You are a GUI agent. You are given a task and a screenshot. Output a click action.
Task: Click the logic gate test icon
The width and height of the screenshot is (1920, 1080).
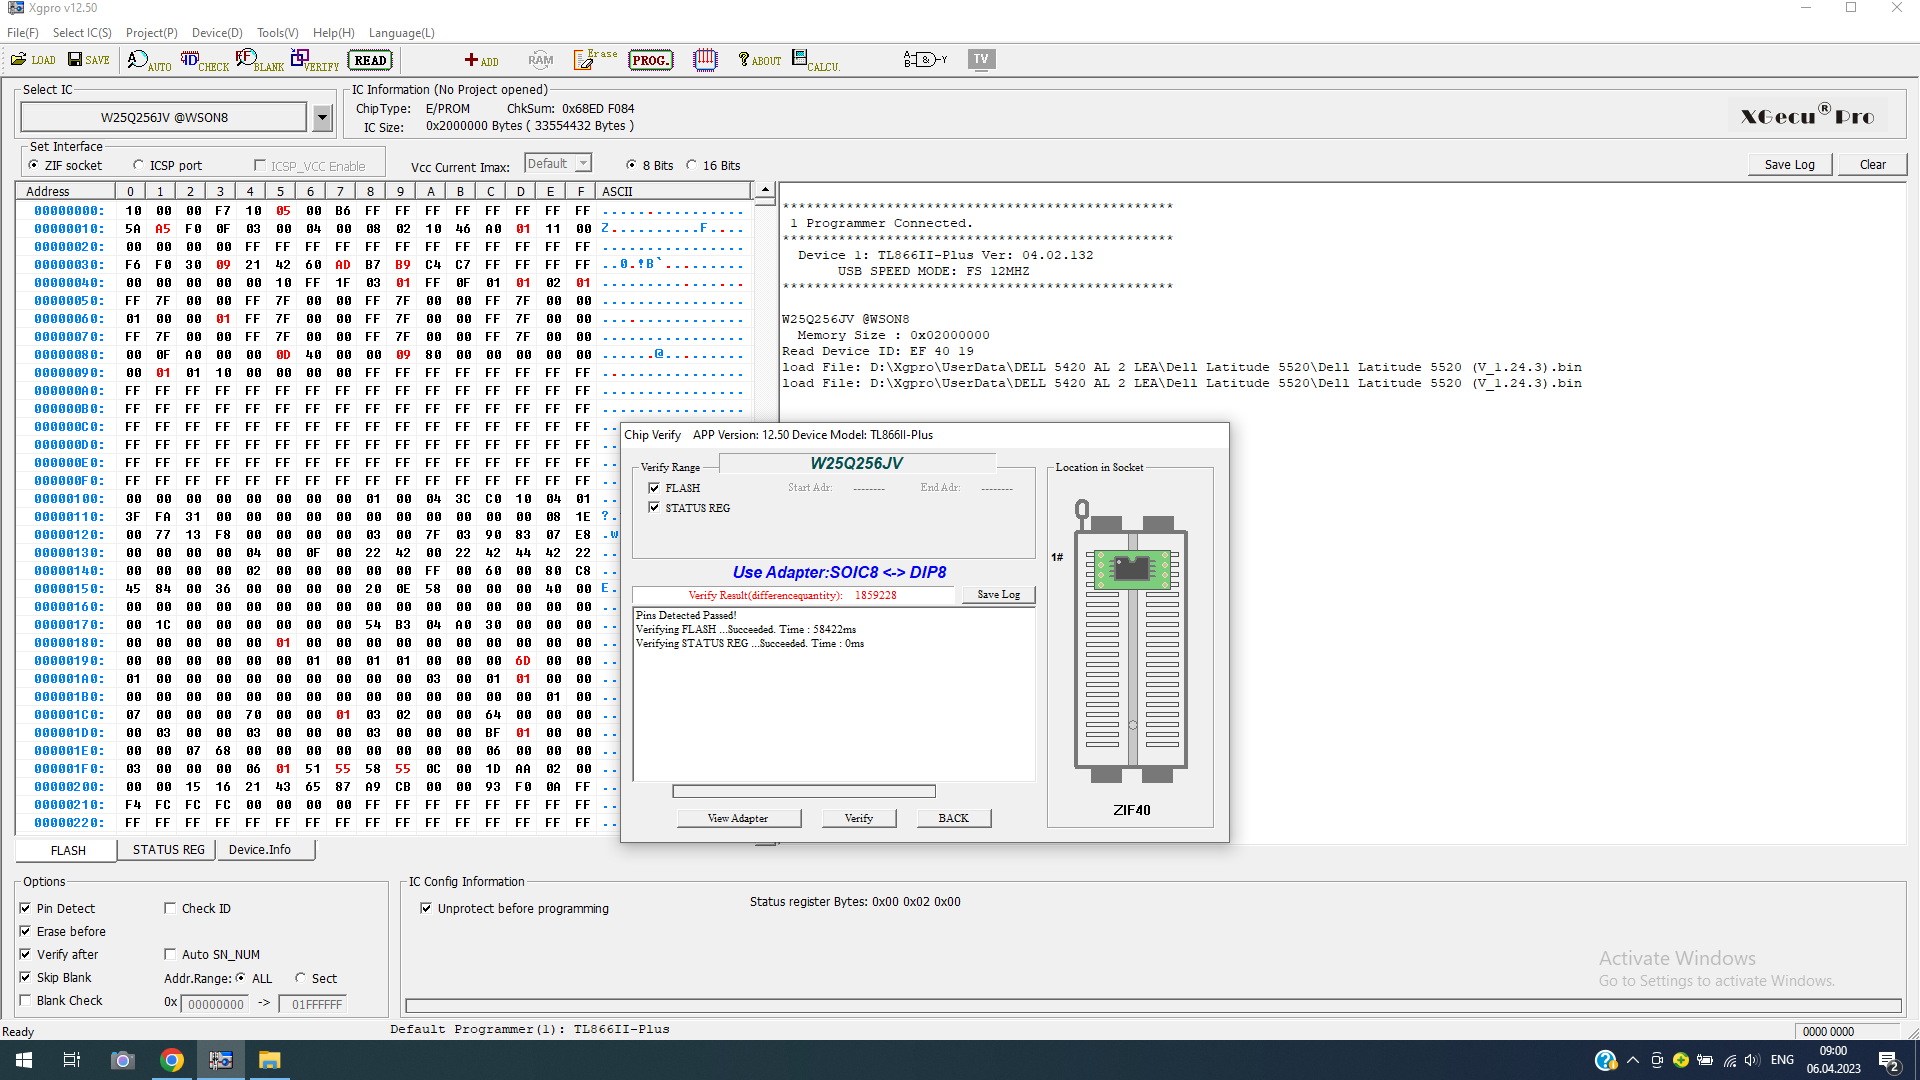[925, 60]
